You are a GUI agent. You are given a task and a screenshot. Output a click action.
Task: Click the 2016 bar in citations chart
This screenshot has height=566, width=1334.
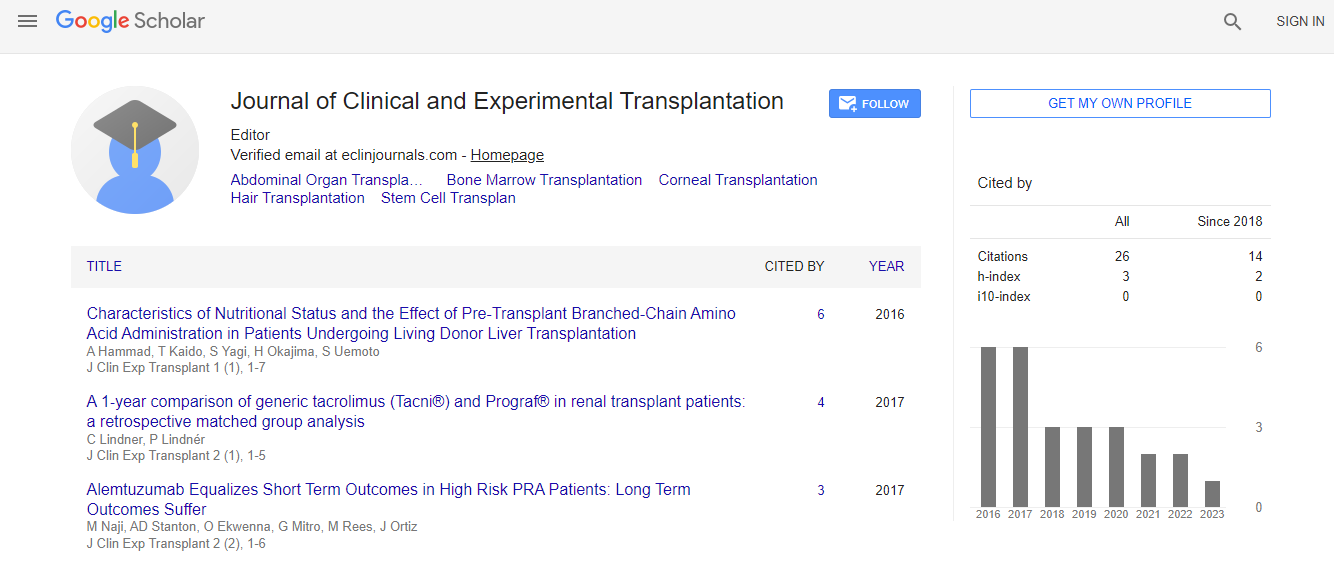coord(988,427)
